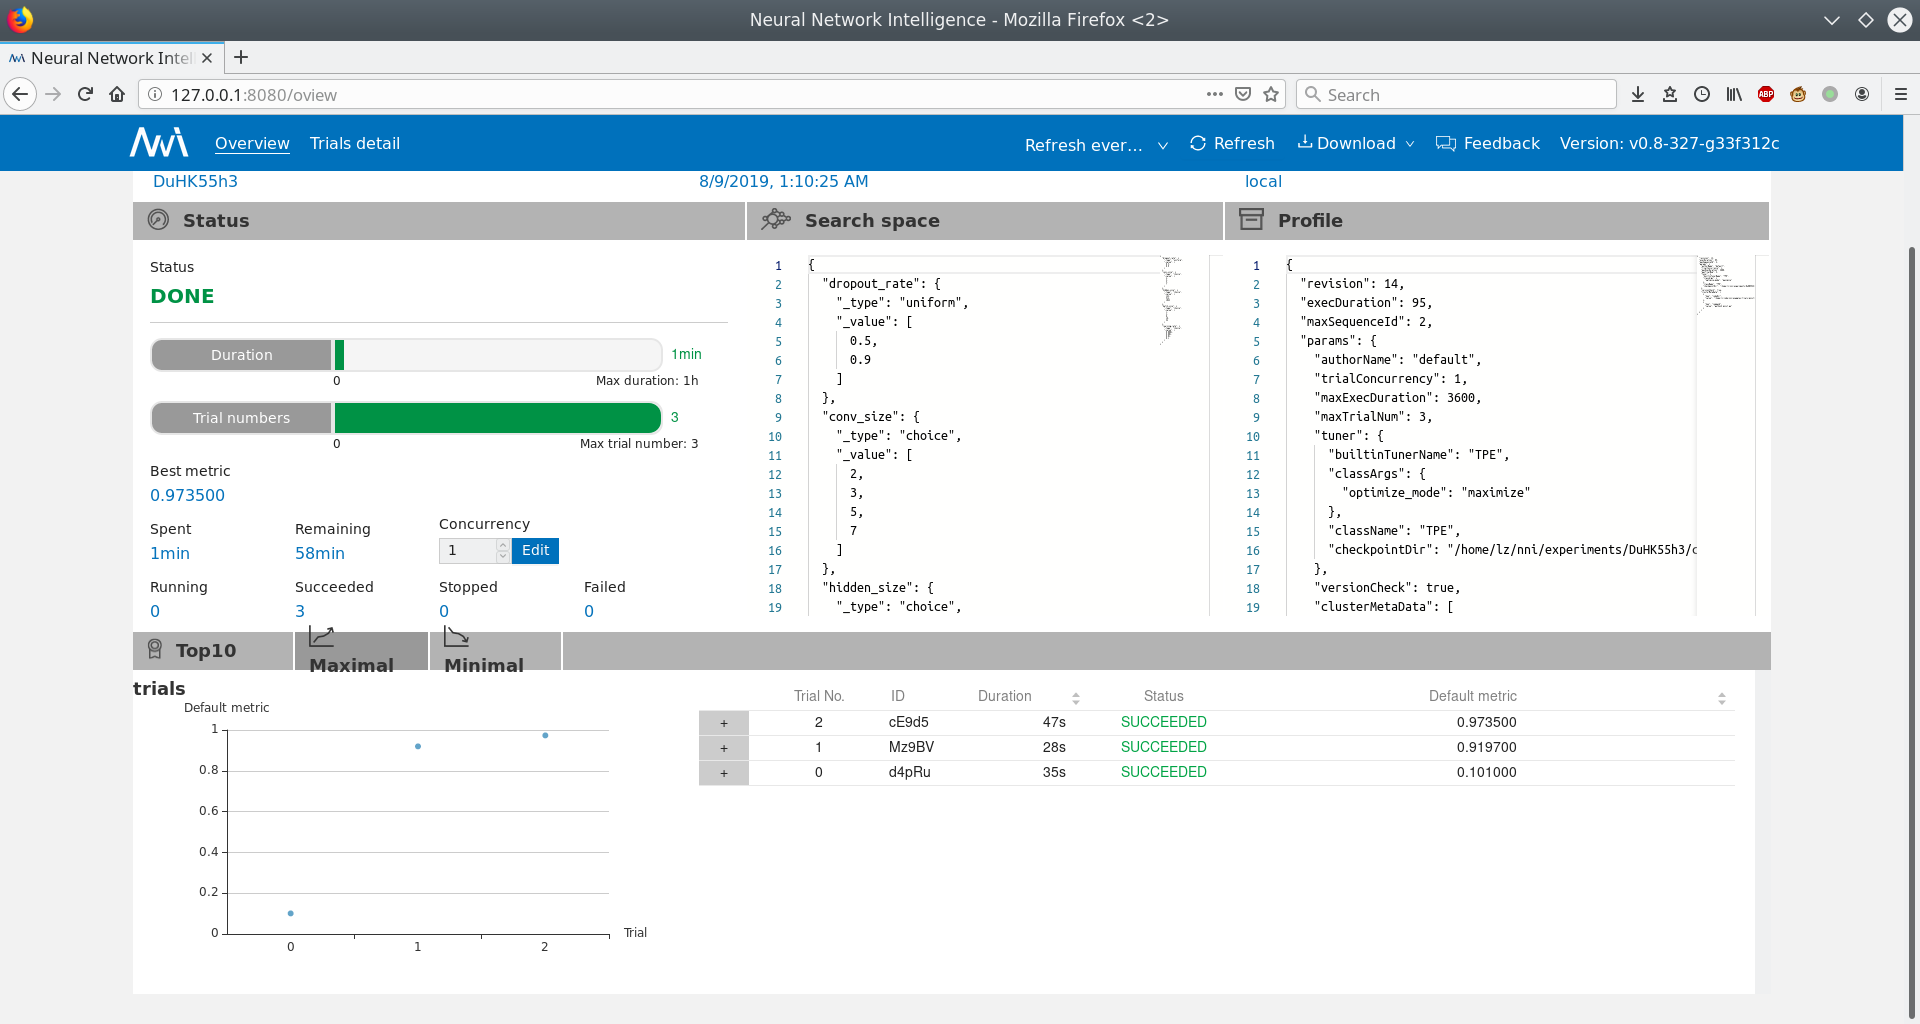Image resolution: width=1920 pixels, height=1024 pixels.
Task: Click the Status panel gauge icon
Action: tap(158, 220)
